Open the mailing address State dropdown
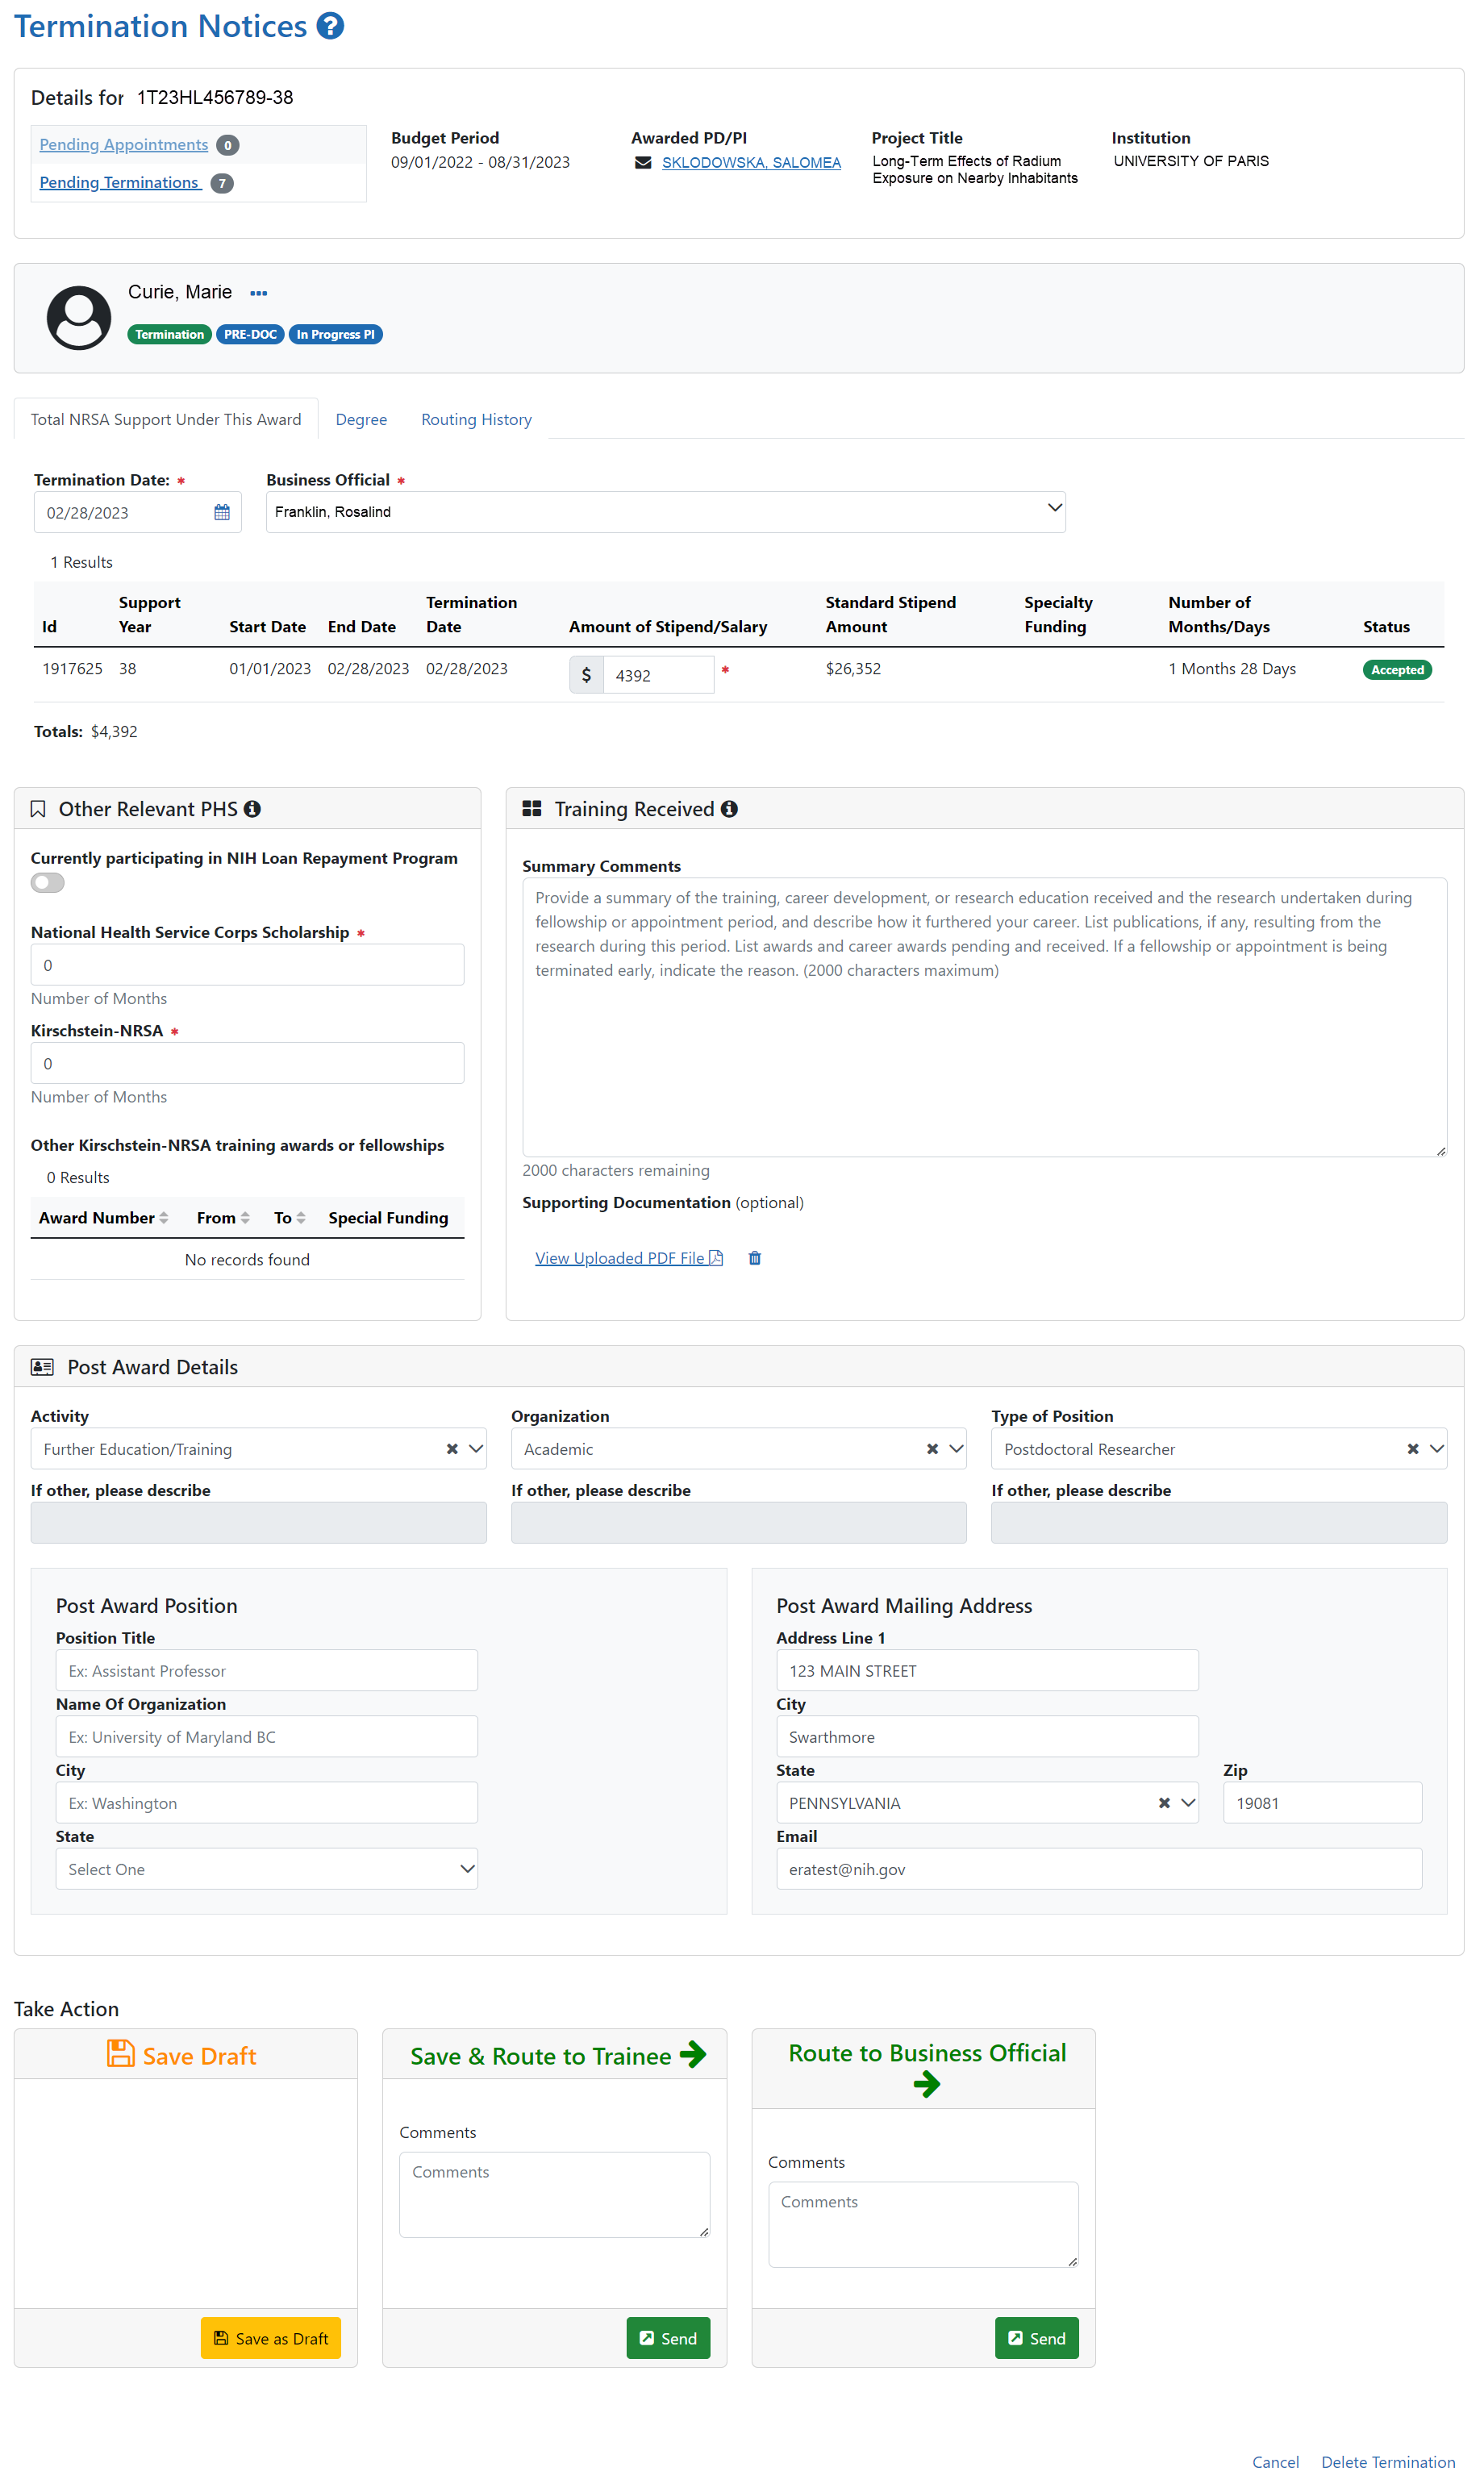 click(1188, 1803)
